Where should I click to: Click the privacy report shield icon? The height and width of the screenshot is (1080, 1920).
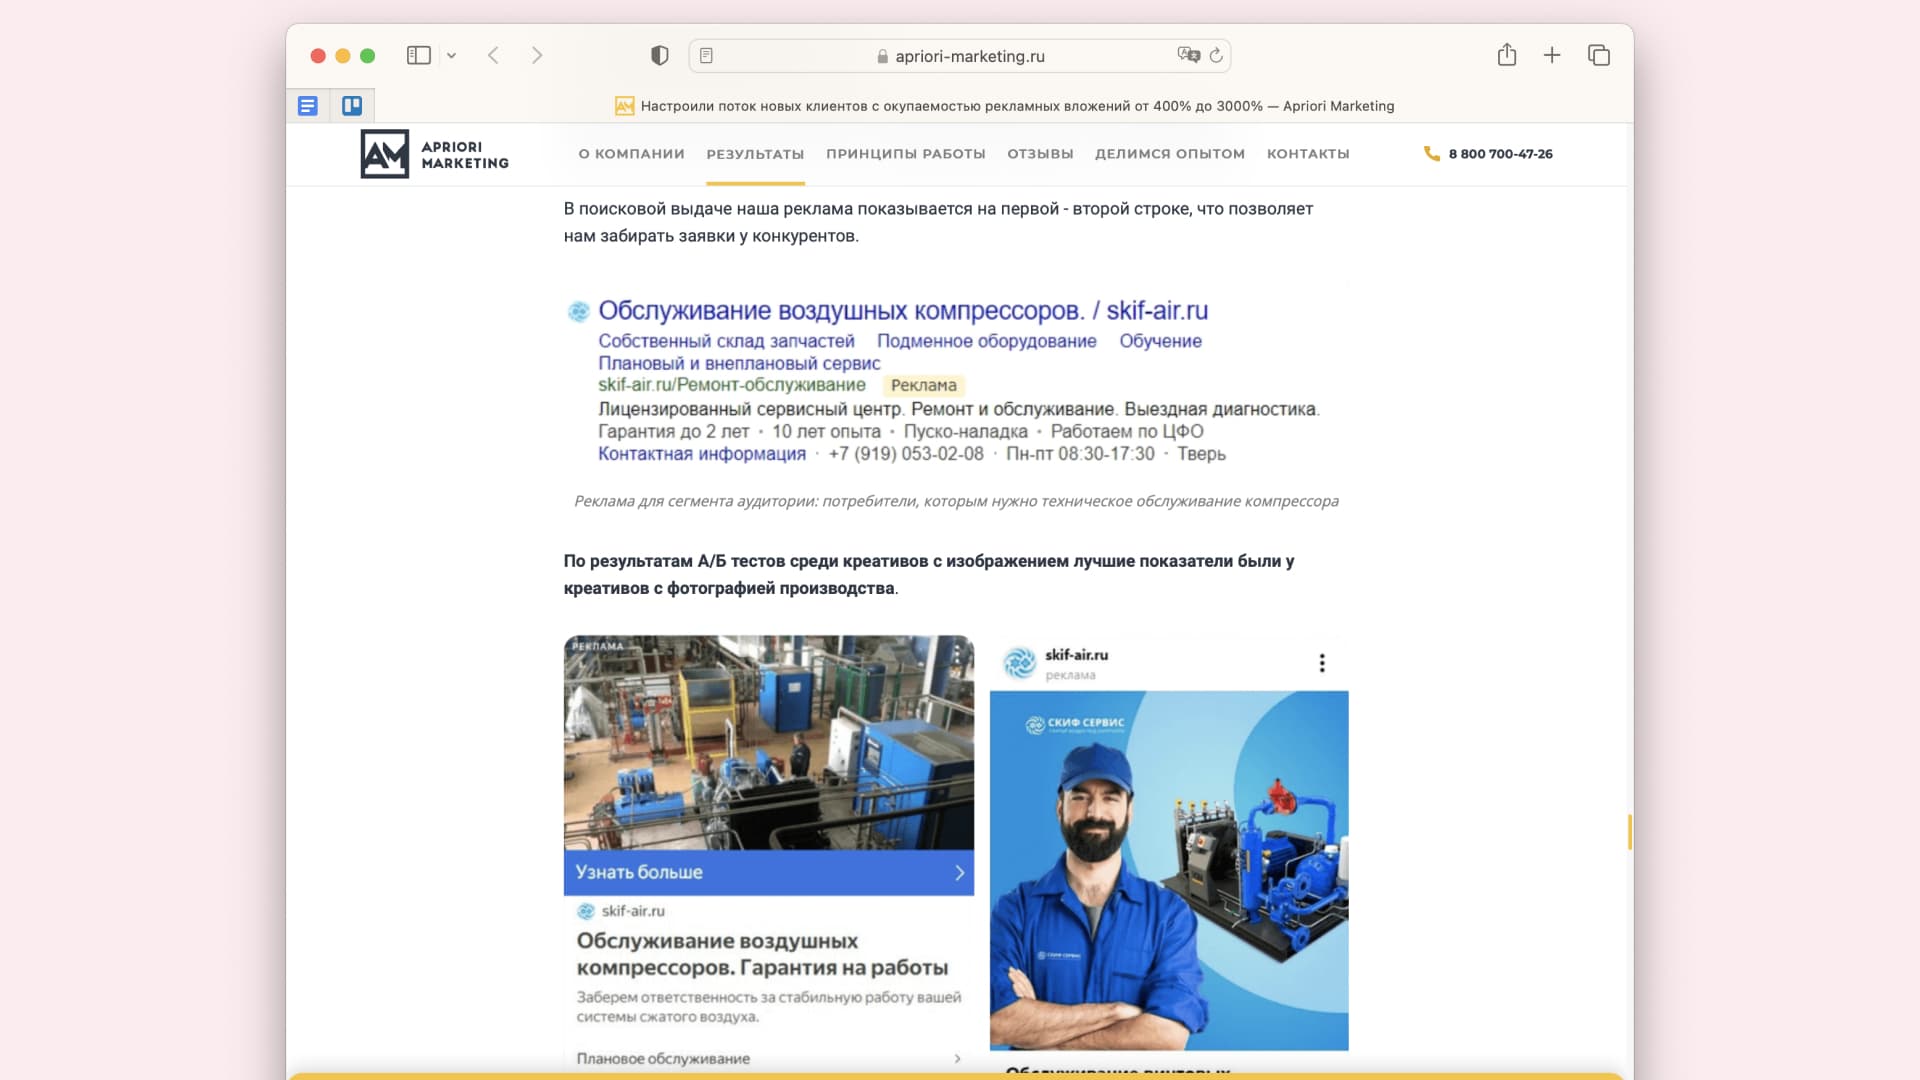[659, 56]
